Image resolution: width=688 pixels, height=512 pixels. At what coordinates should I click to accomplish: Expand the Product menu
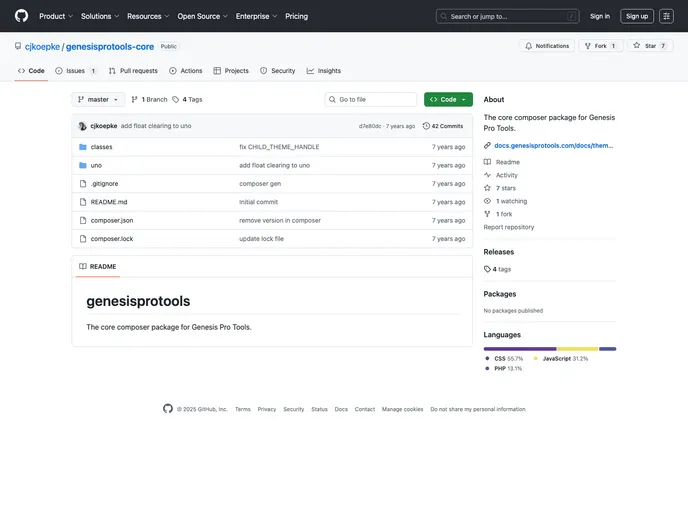(56, 16)
